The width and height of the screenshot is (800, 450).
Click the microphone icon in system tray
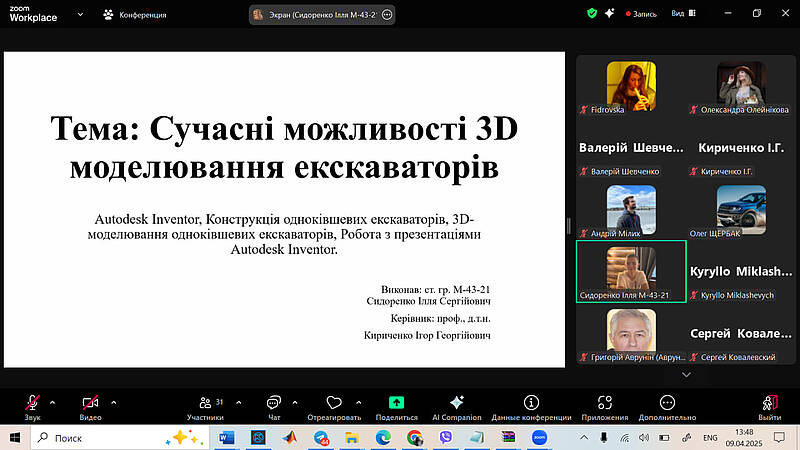coord(604,438)
